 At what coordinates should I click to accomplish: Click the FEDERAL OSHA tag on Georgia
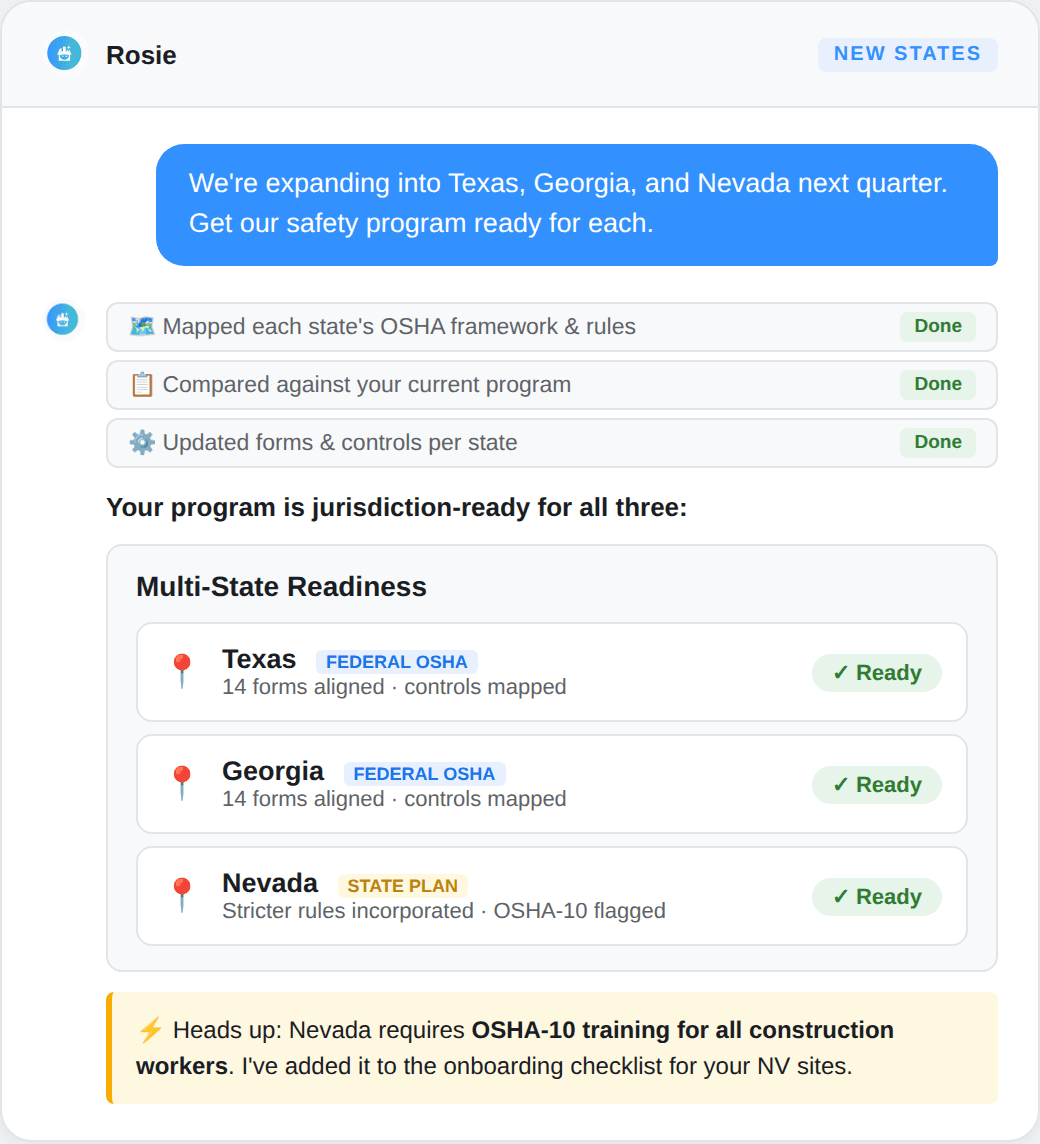[424, 773]
